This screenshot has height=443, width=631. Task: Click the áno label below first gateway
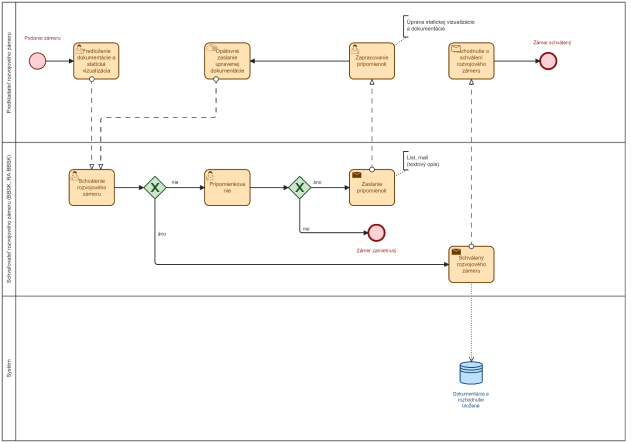coord(162,234)
